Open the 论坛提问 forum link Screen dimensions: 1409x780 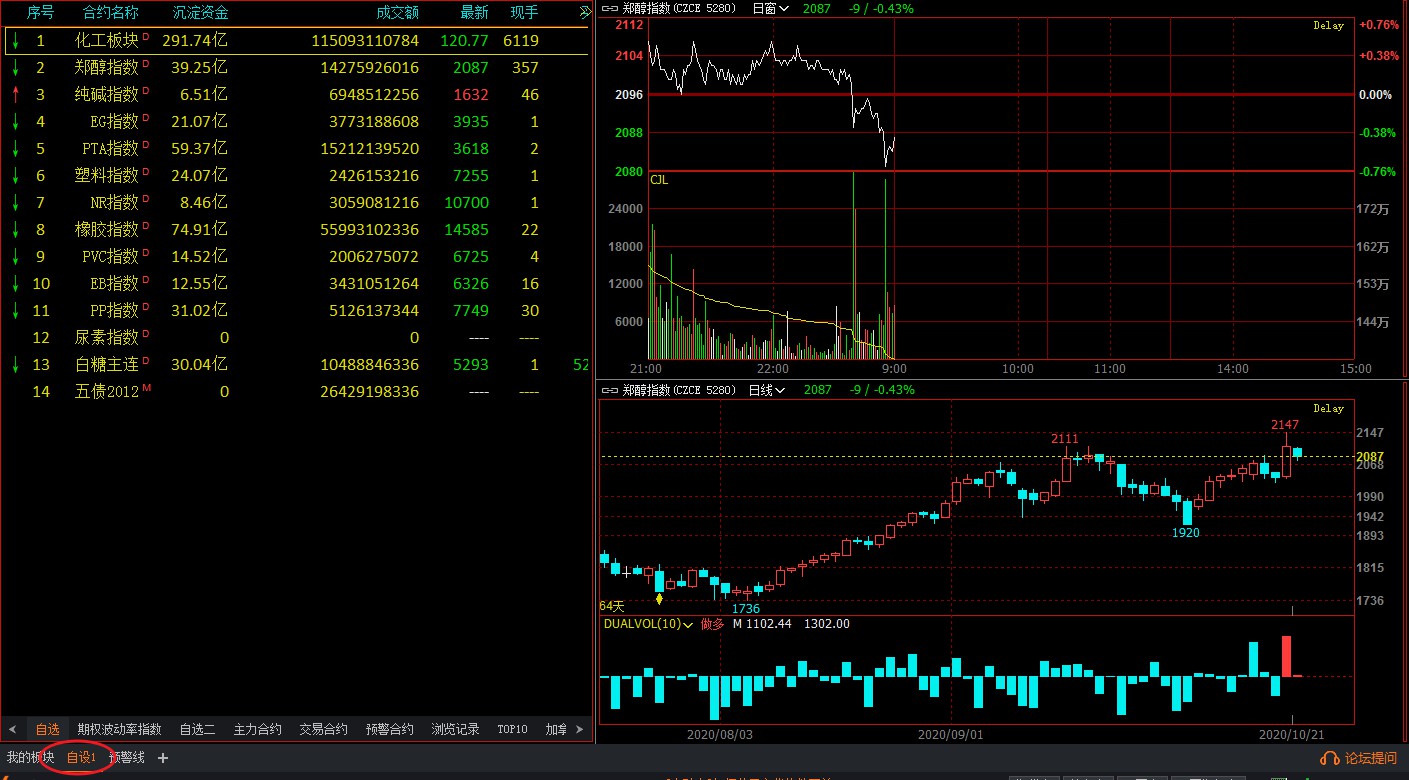pyautogui.click(x=1370, y=759)
